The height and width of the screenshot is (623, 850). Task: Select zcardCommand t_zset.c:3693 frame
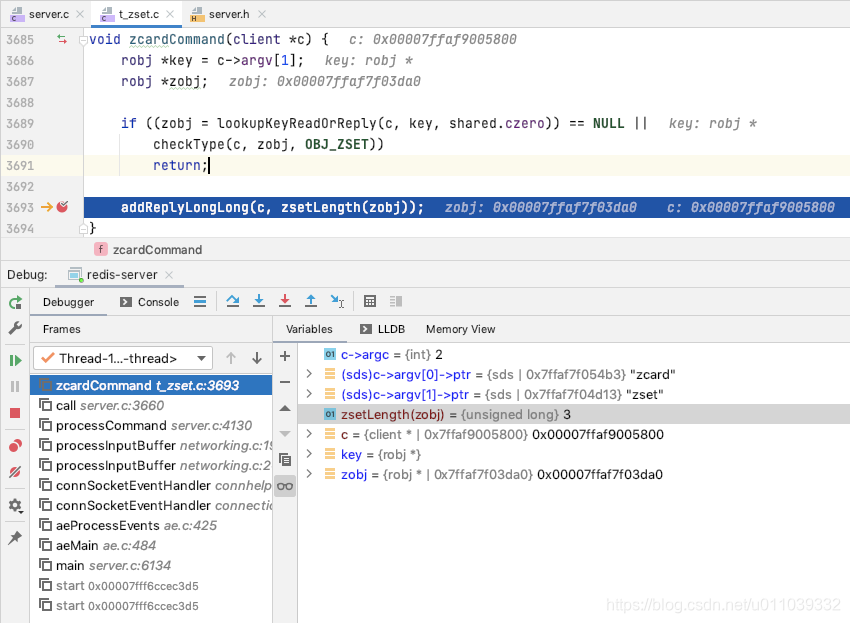151,385
